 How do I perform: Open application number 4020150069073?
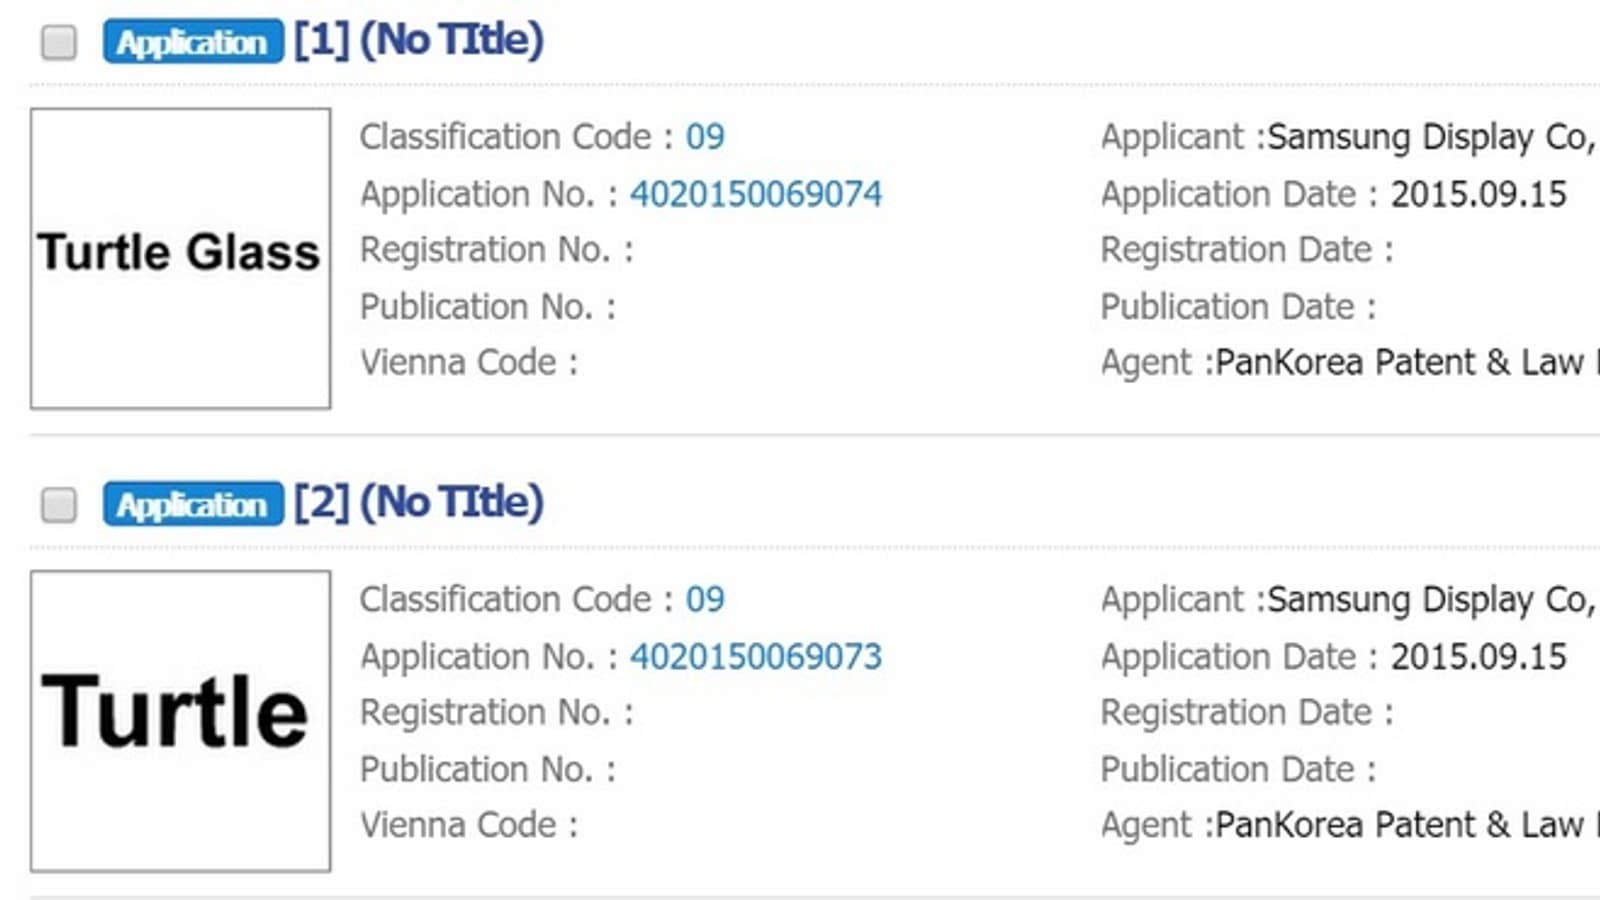(x=756, y=657)
